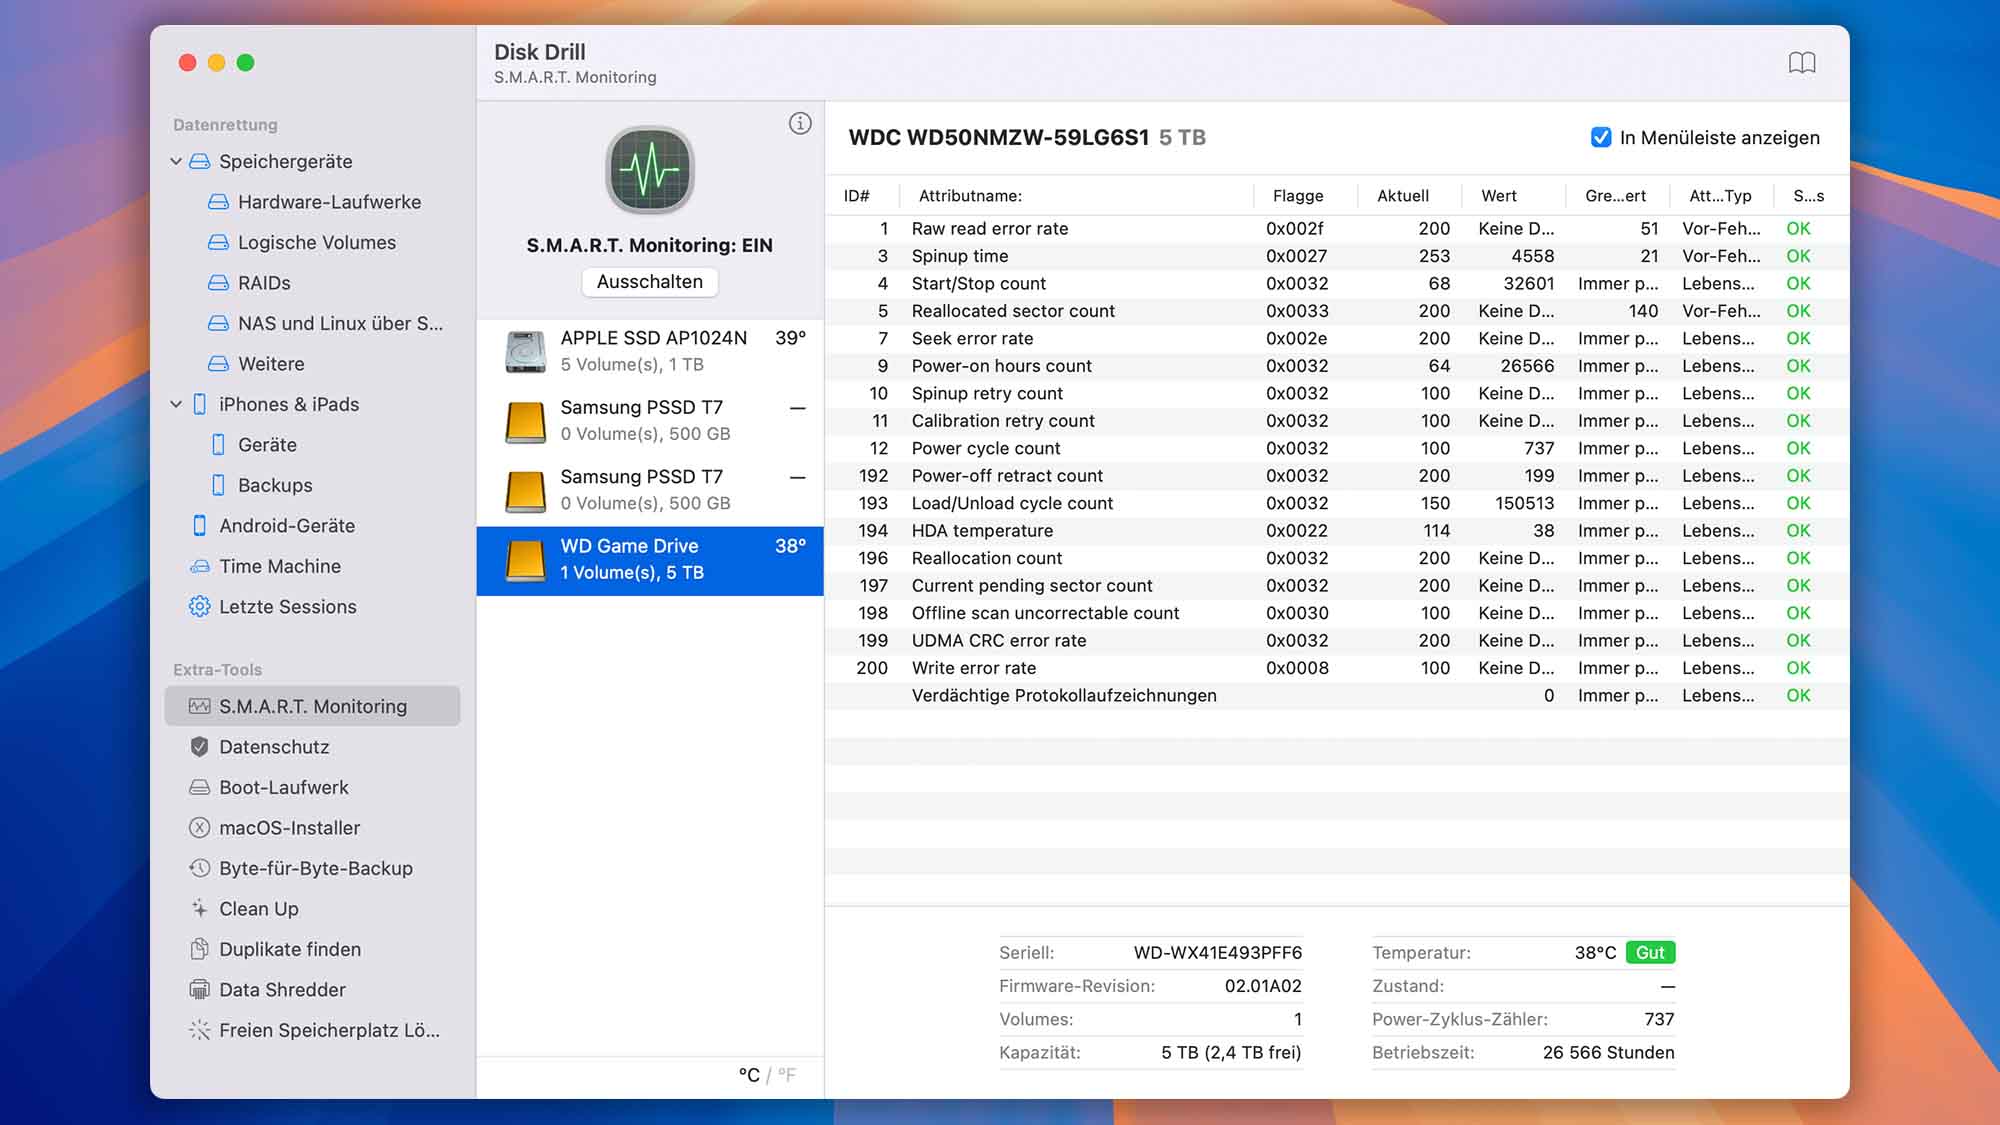Click the Backups device icon

click(218, 485)
